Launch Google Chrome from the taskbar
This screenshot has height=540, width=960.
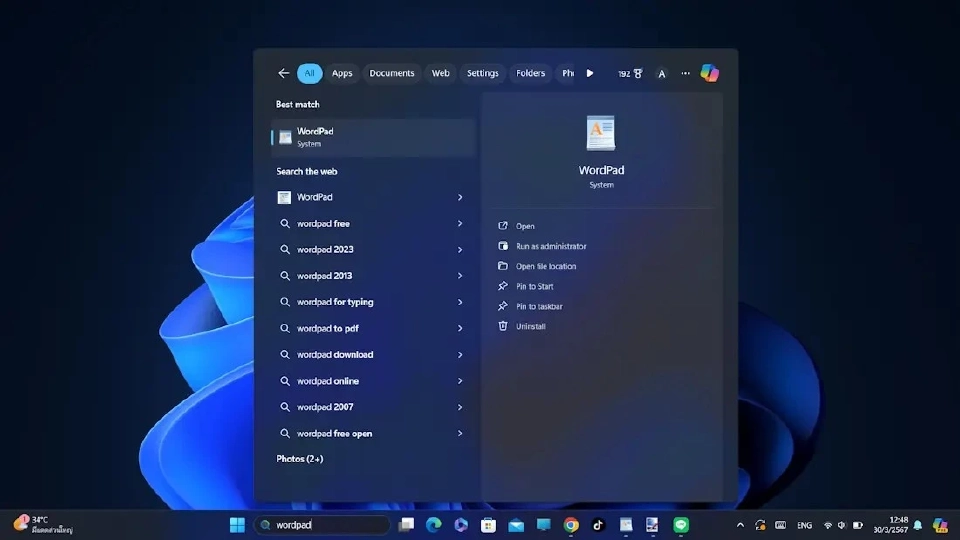tap(571, 525)
